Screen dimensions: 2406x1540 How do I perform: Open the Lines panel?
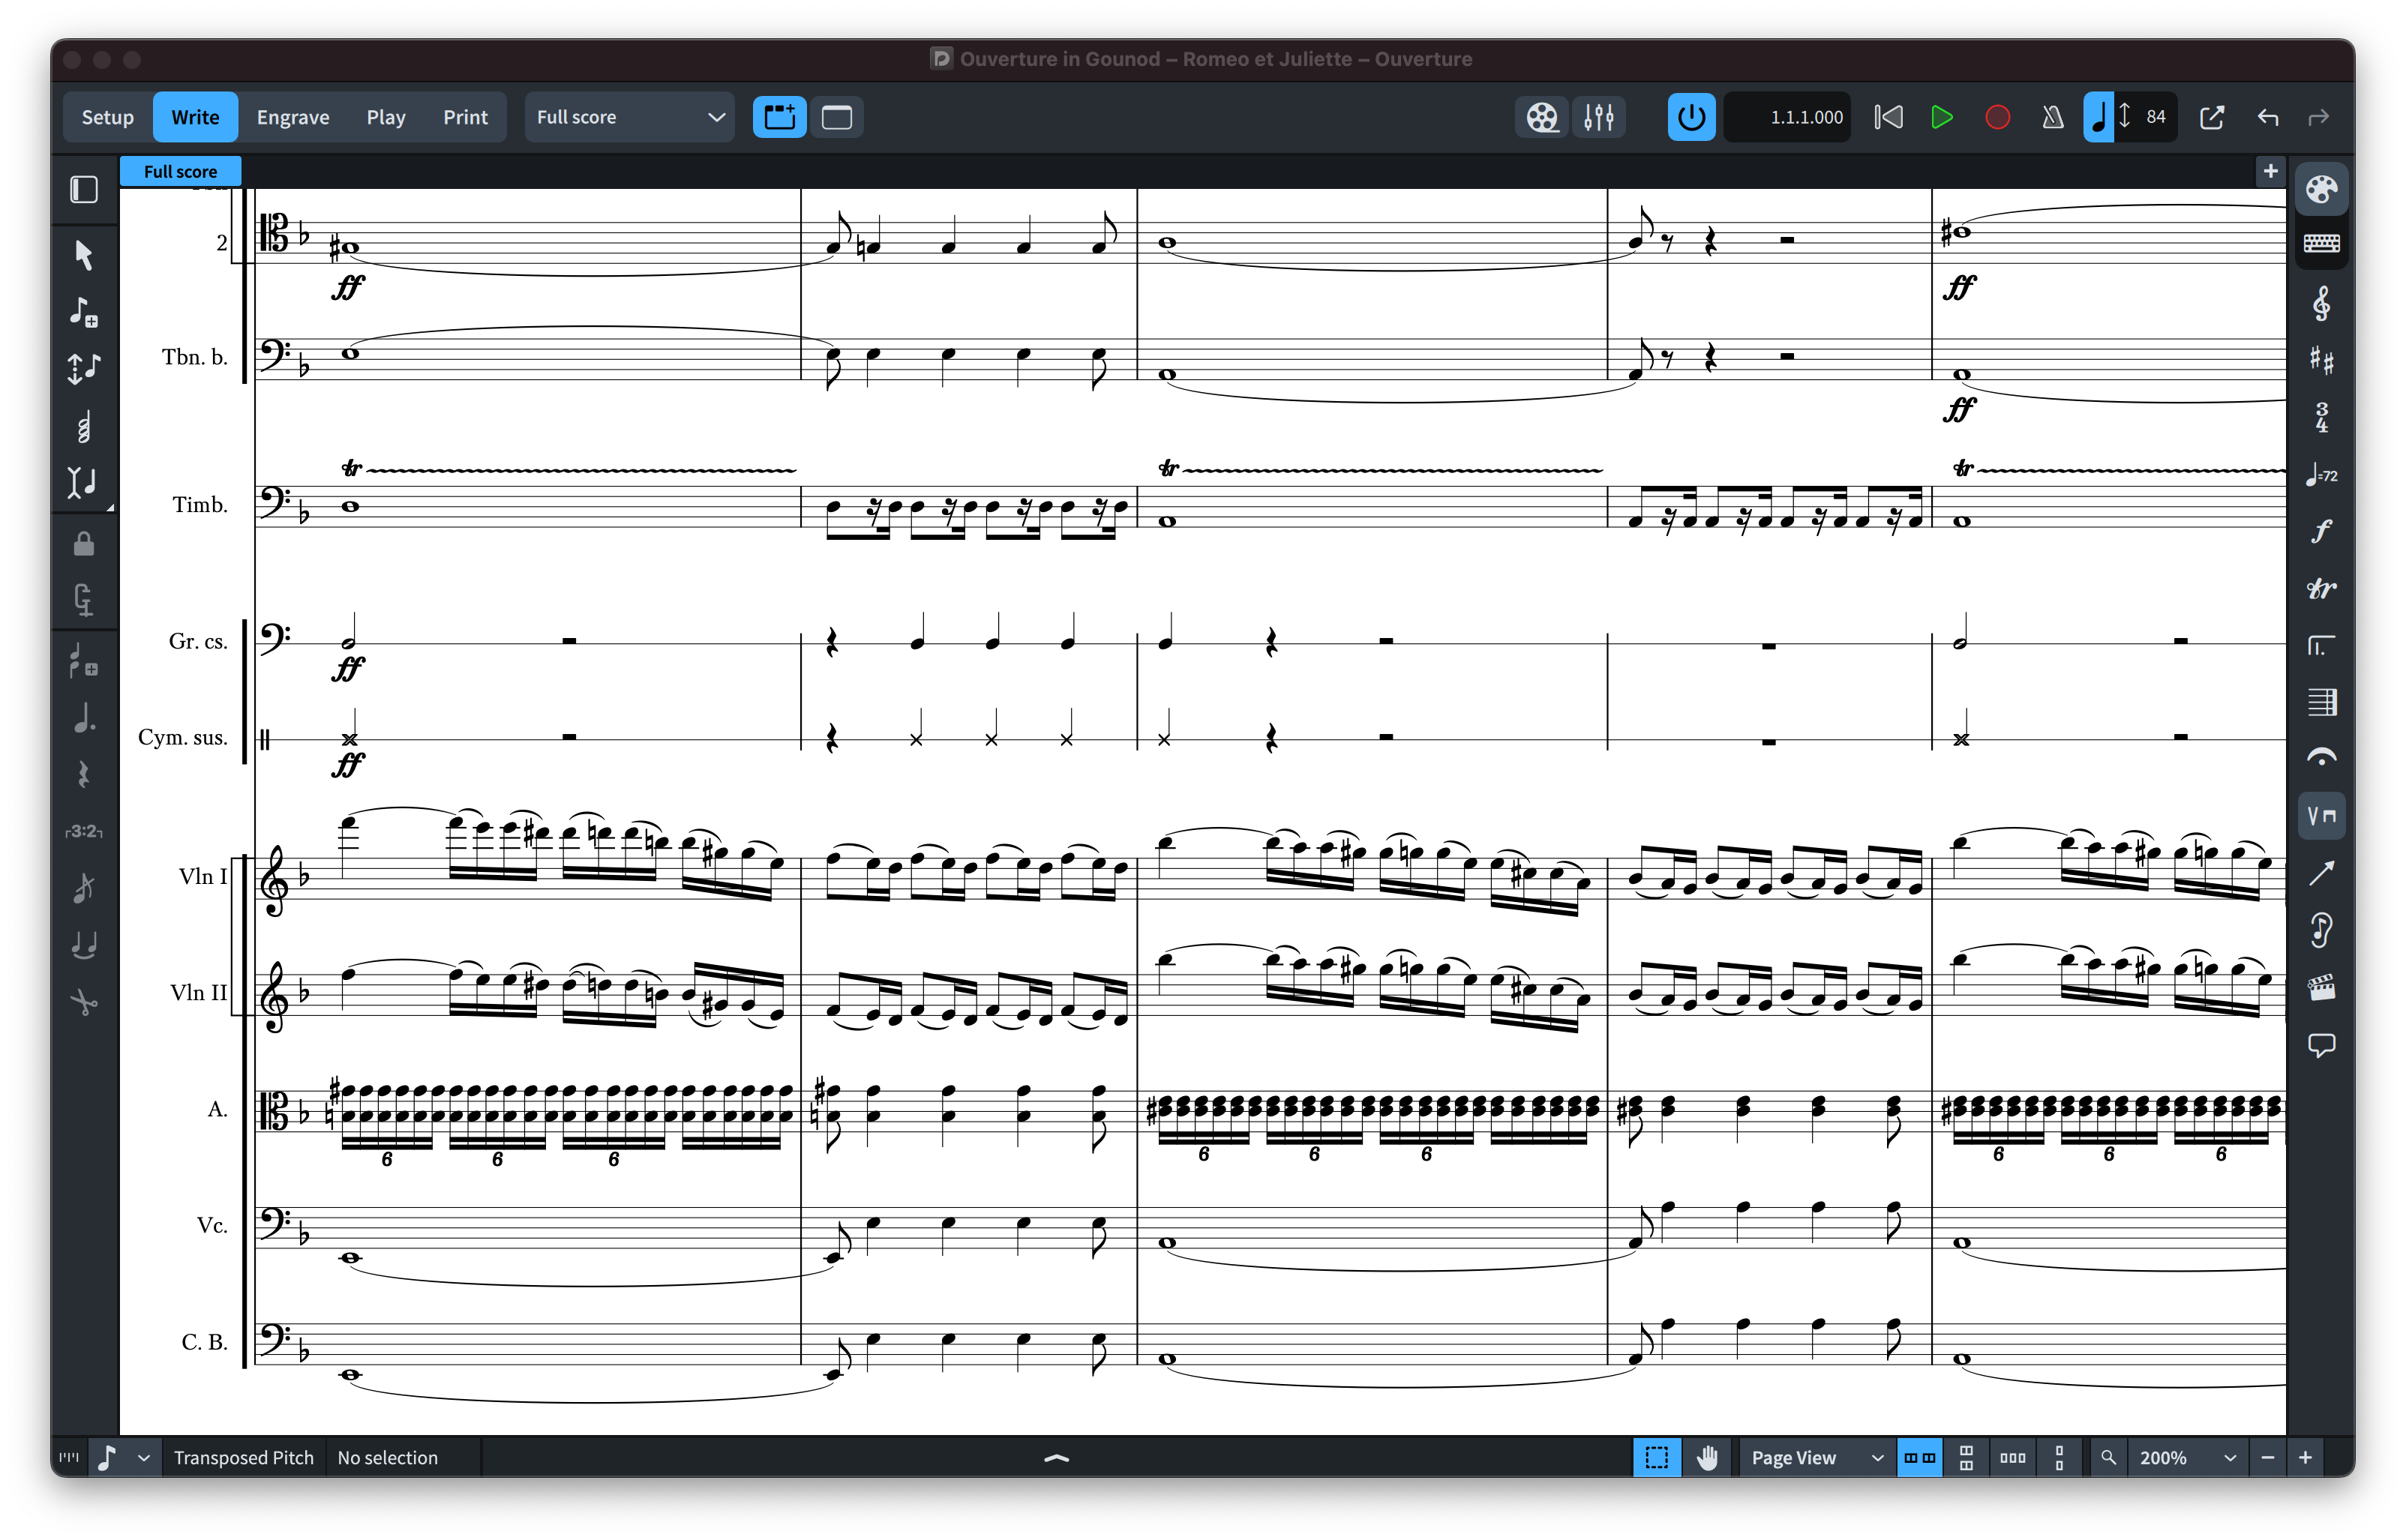point(2321,873)
